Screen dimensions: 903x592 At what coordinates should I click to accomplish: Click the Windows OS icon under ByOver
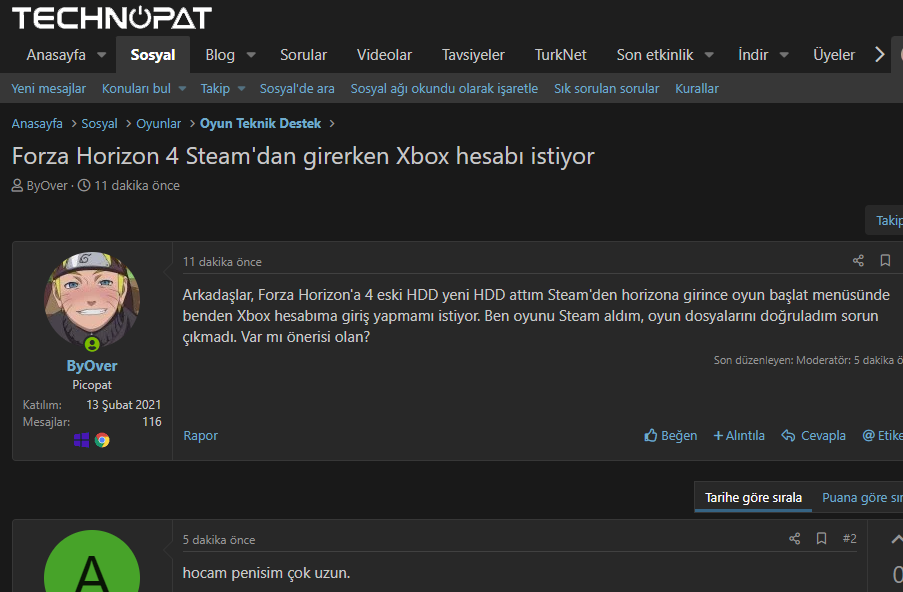click(x=81, y=441)
